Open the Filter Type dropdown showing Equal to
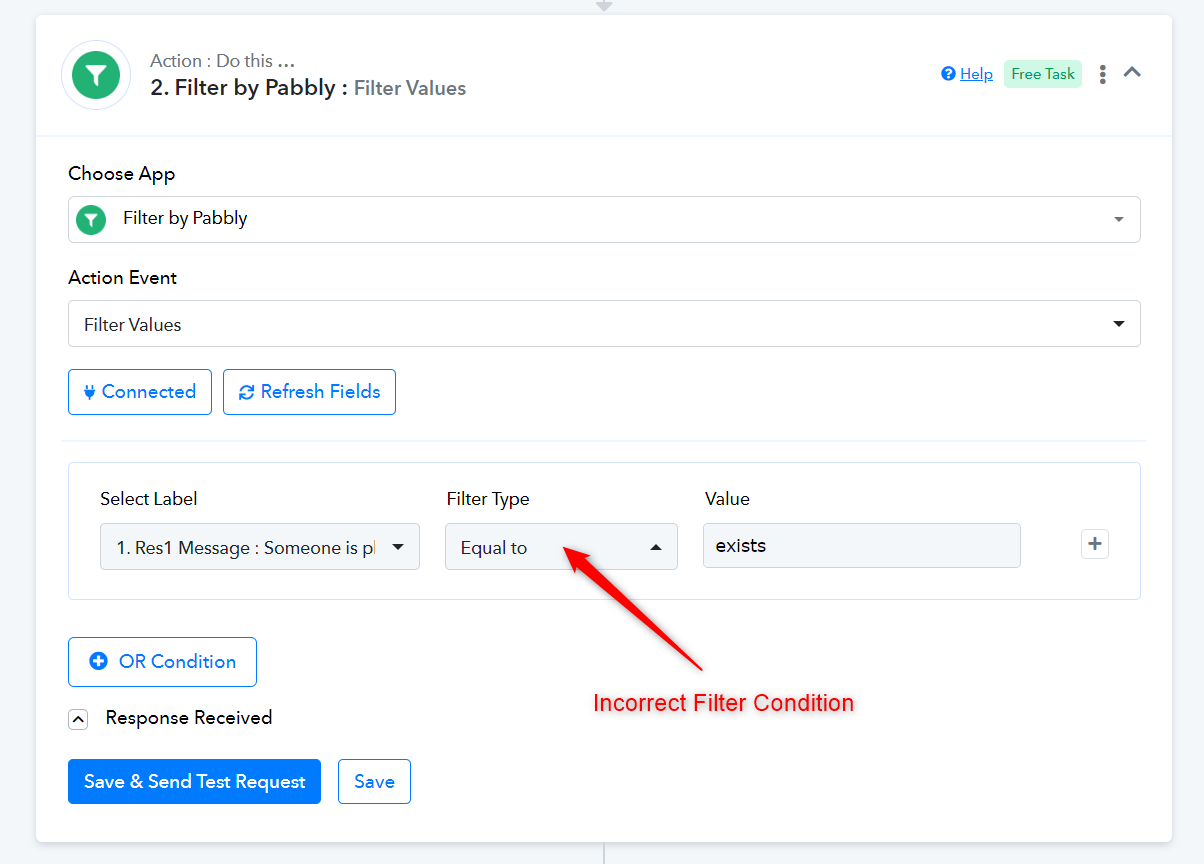Image resolution: width=1204 pixels, height=864 pixels. click(561, 547)
